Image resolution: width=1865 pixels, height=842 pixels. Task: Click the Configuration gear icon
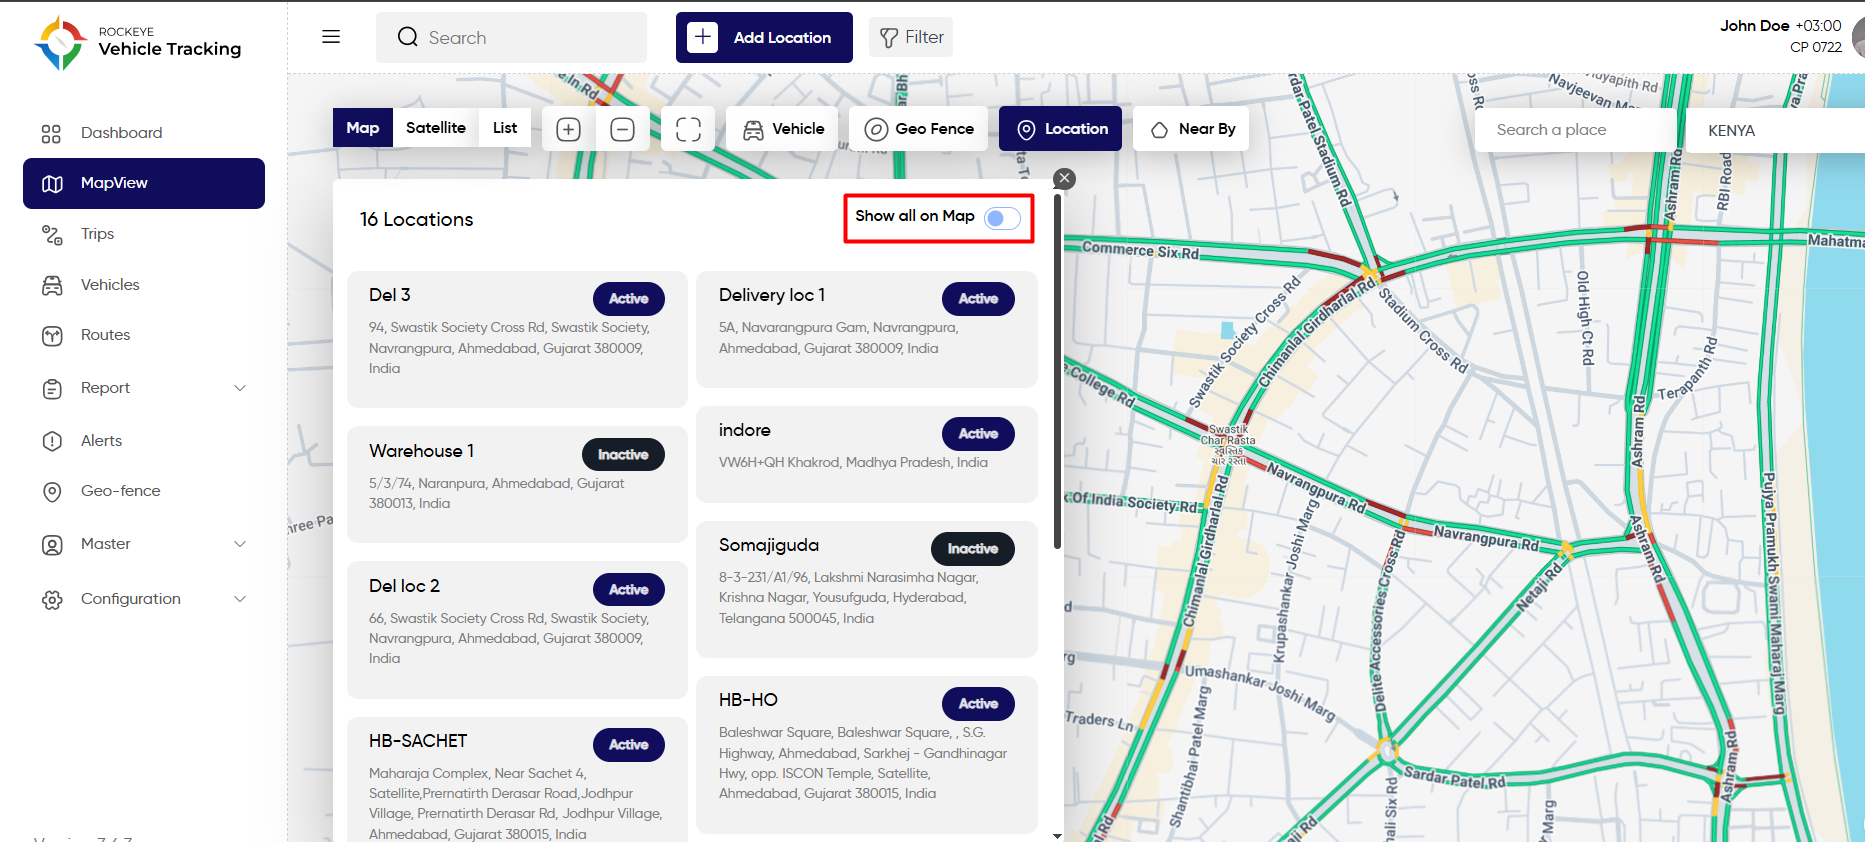(52, 600)
